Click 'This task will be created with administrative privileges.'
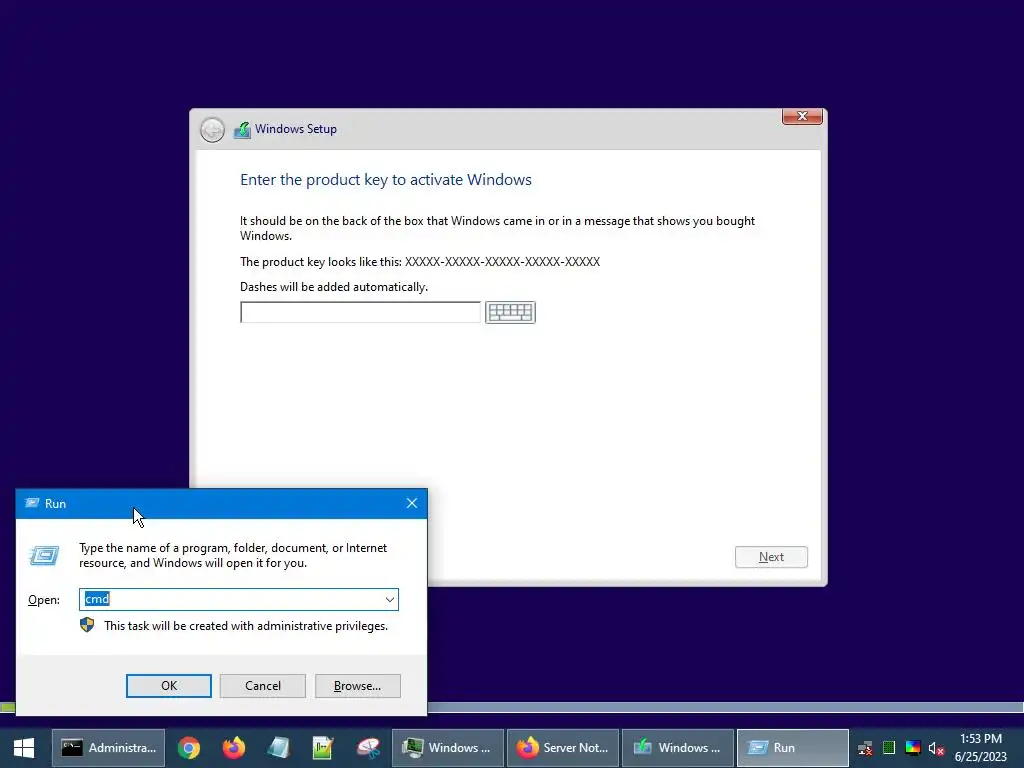This screenshot has width=1024, height=768. [x=246, y=626]
